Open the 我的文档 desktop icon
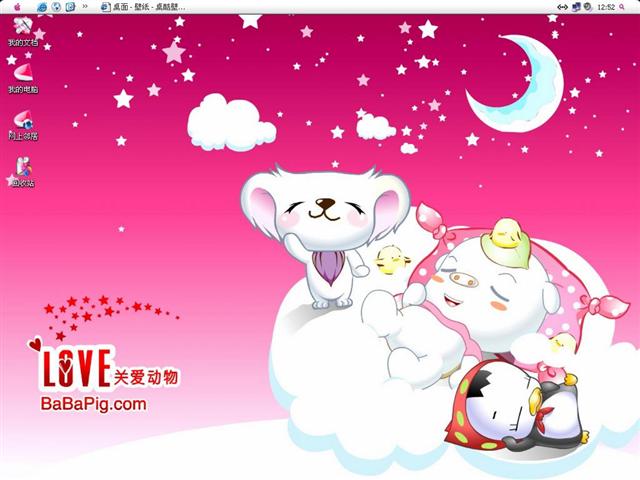 pos(23,31)
